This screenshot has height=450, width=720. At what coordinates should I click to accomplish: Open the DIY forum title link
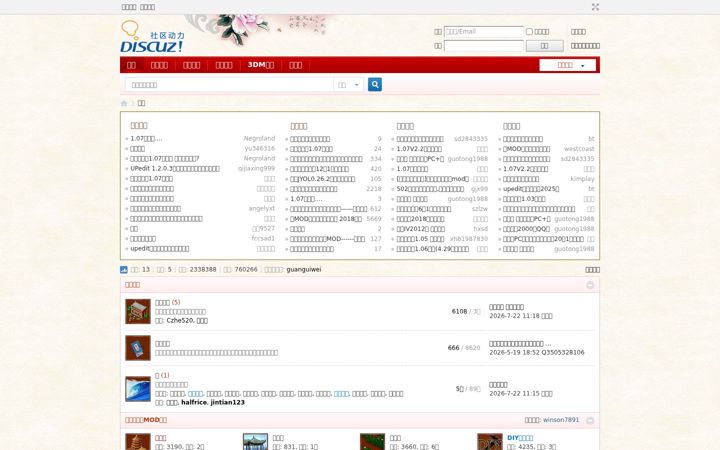point(520,438)
